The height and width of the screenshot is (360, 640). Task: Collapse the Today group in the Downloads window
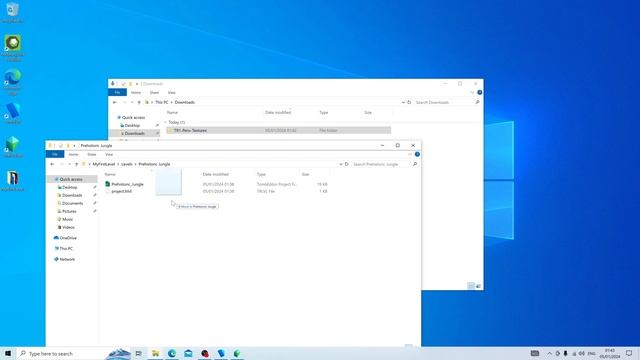[x=166, y=122]
